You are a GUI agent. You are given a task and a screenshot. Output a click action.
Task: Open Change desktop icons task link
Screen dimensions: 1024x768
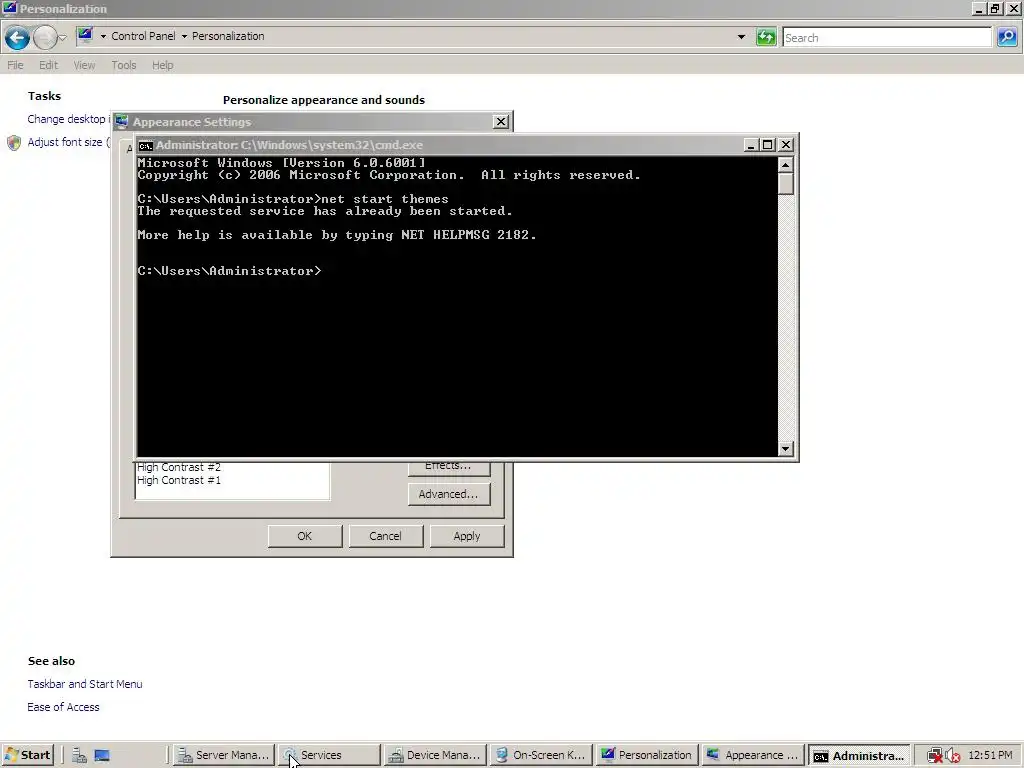(x=68, y=119)
